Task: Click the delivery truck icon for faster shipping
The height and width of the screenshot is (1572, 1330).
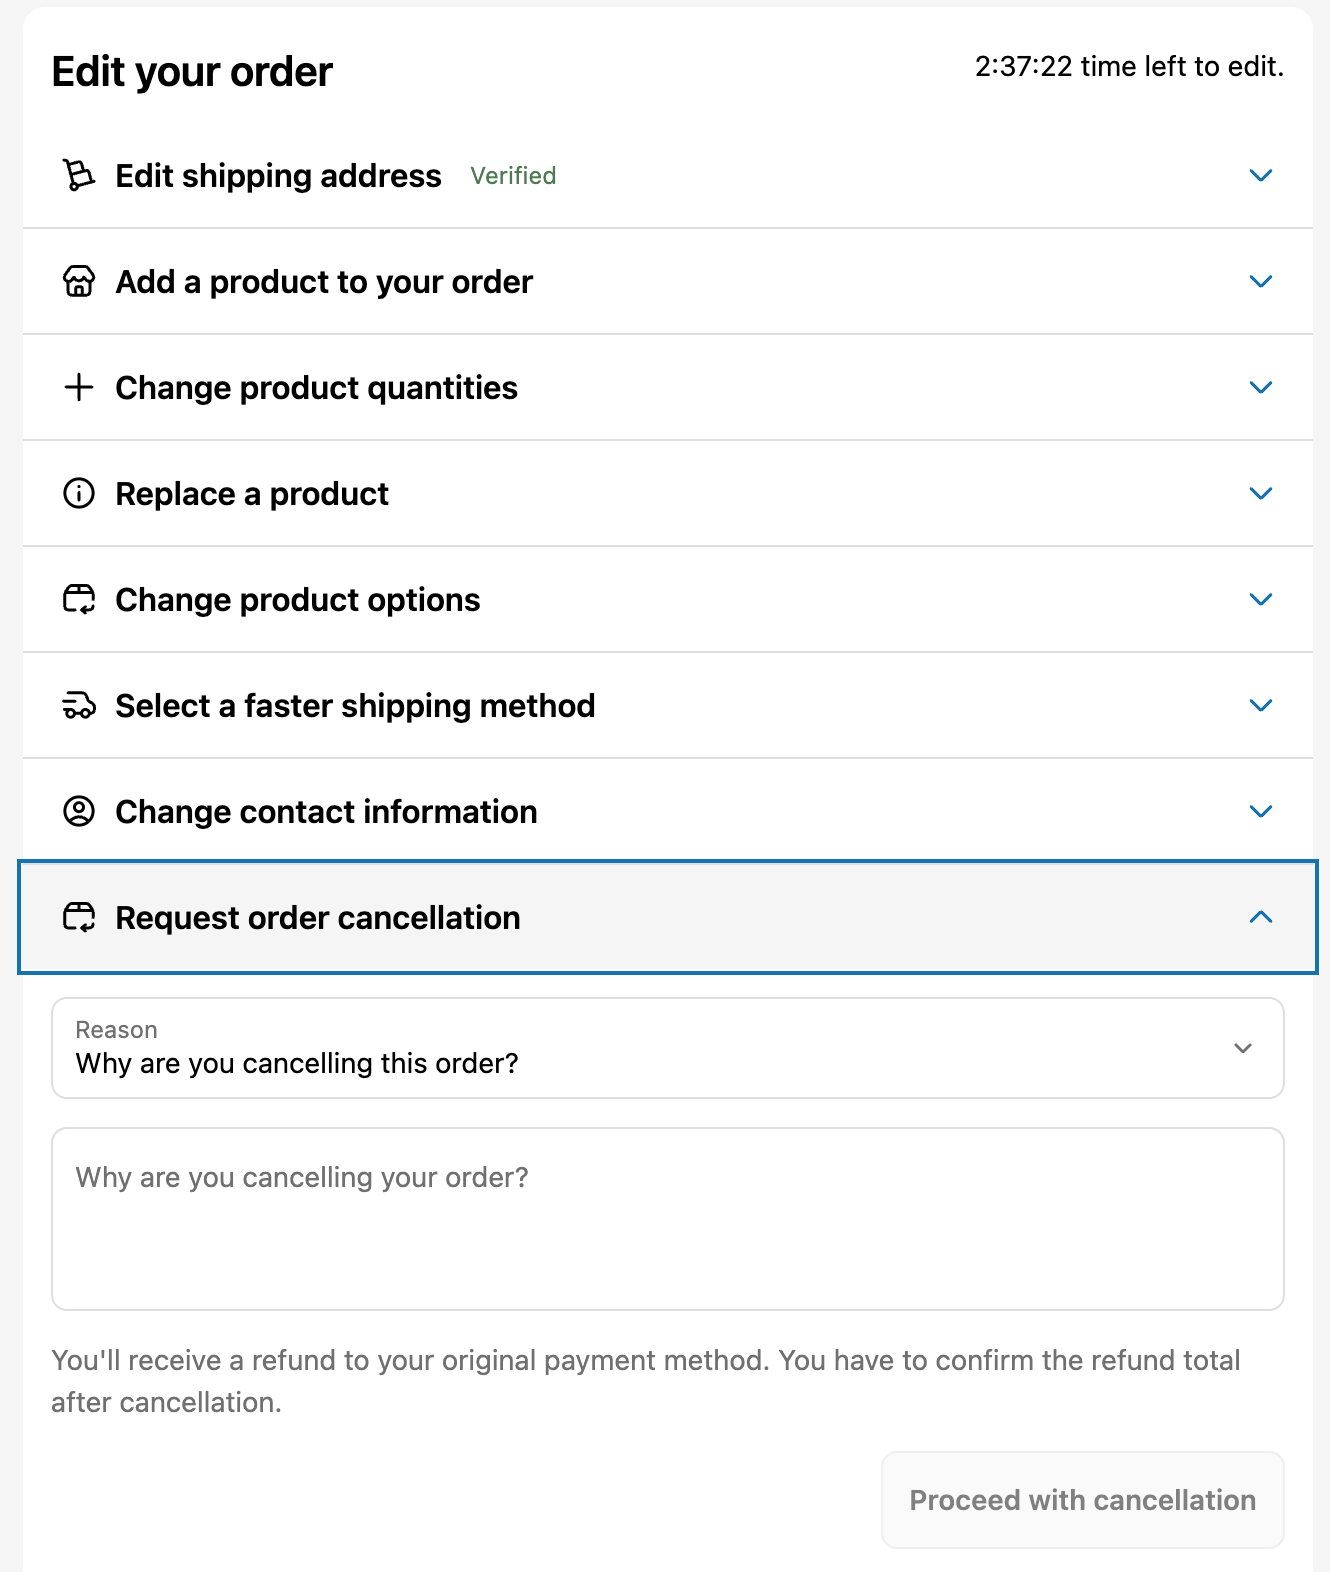Action: (79, 705)
